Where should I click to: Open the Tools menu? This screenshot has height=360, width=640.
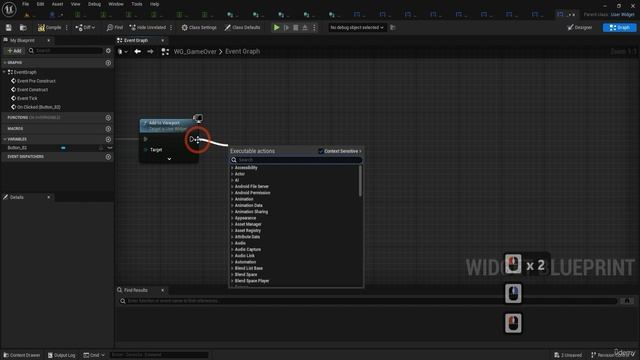(137, 4)
